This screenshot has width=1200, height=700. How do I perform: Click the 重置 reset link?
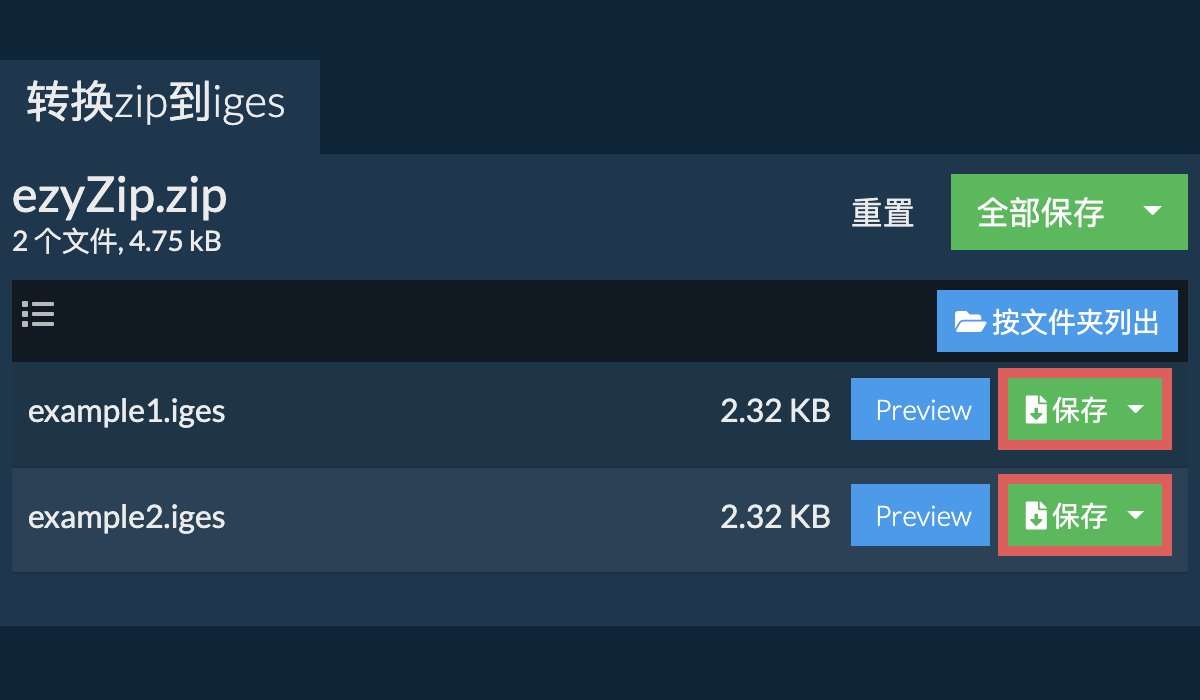(x=882, y=213)
